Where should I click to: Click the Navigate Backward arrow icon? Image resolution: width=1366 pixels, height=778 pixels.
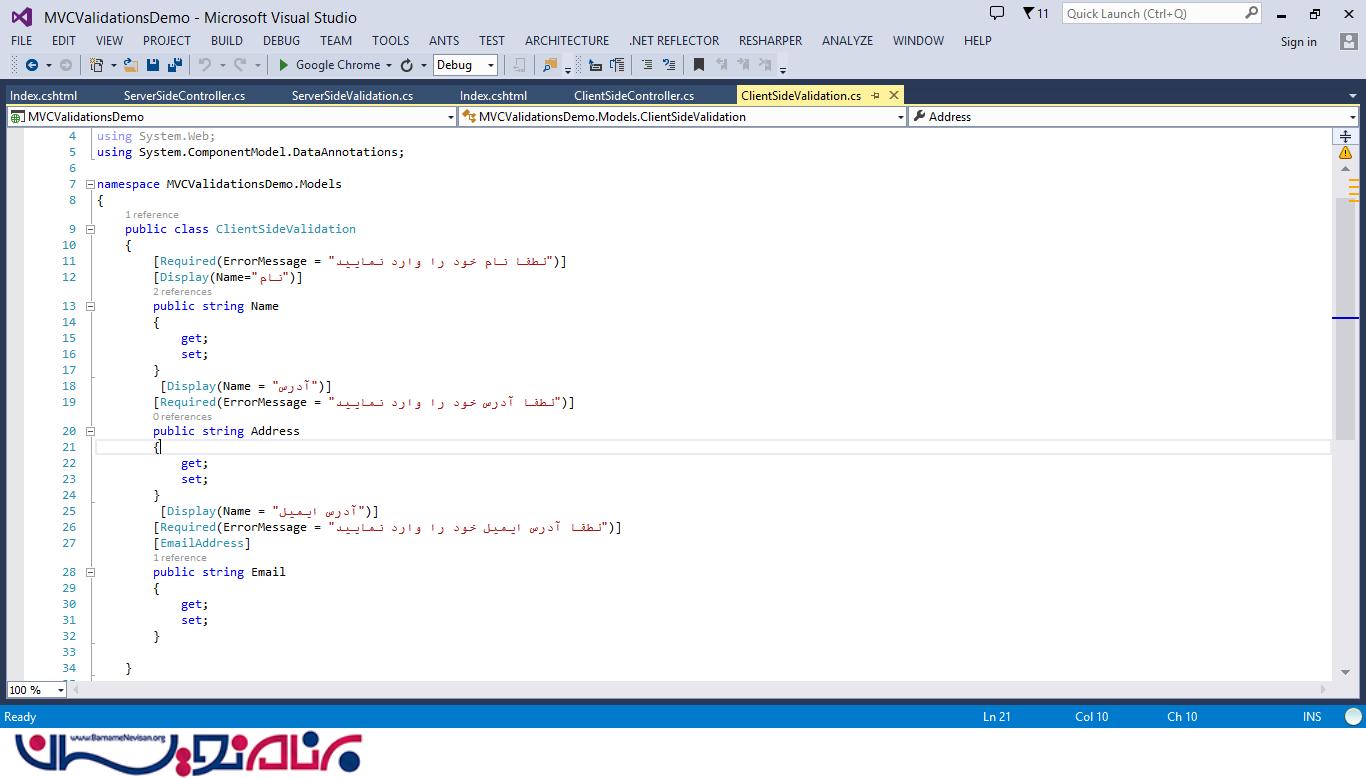tap(31, 65)
